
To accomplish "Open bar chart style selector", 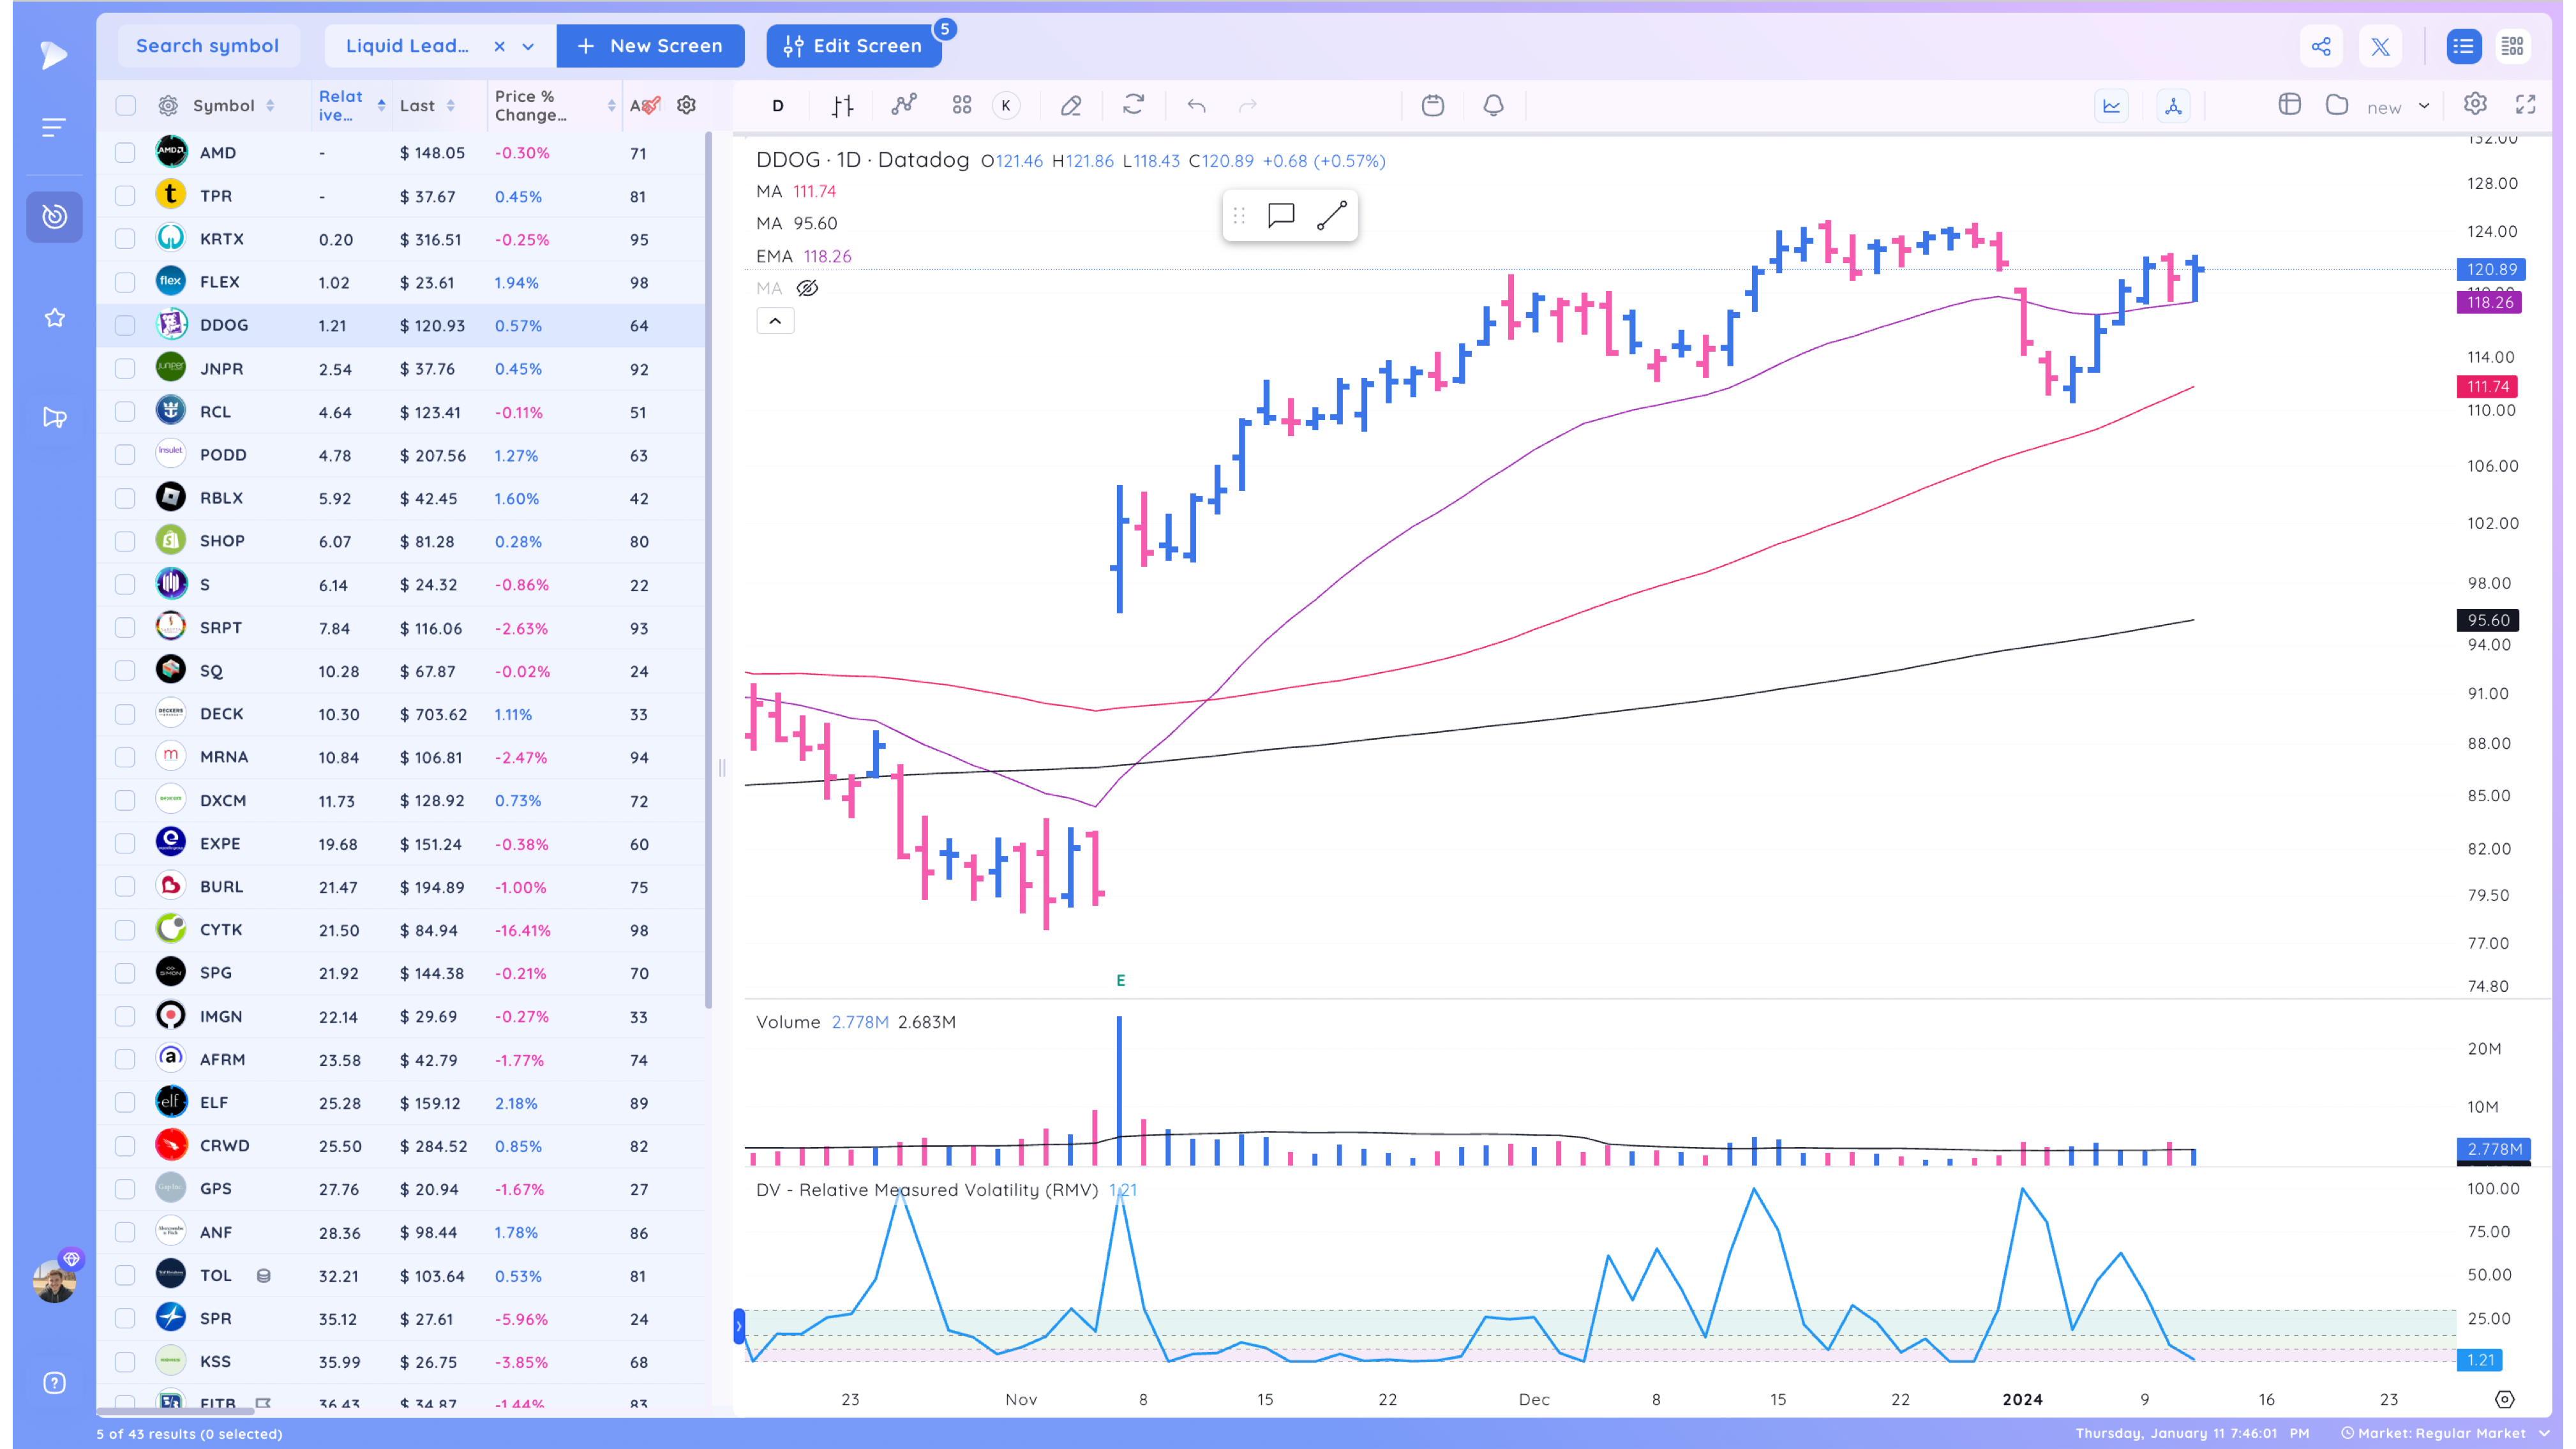I will pos(842,105).
